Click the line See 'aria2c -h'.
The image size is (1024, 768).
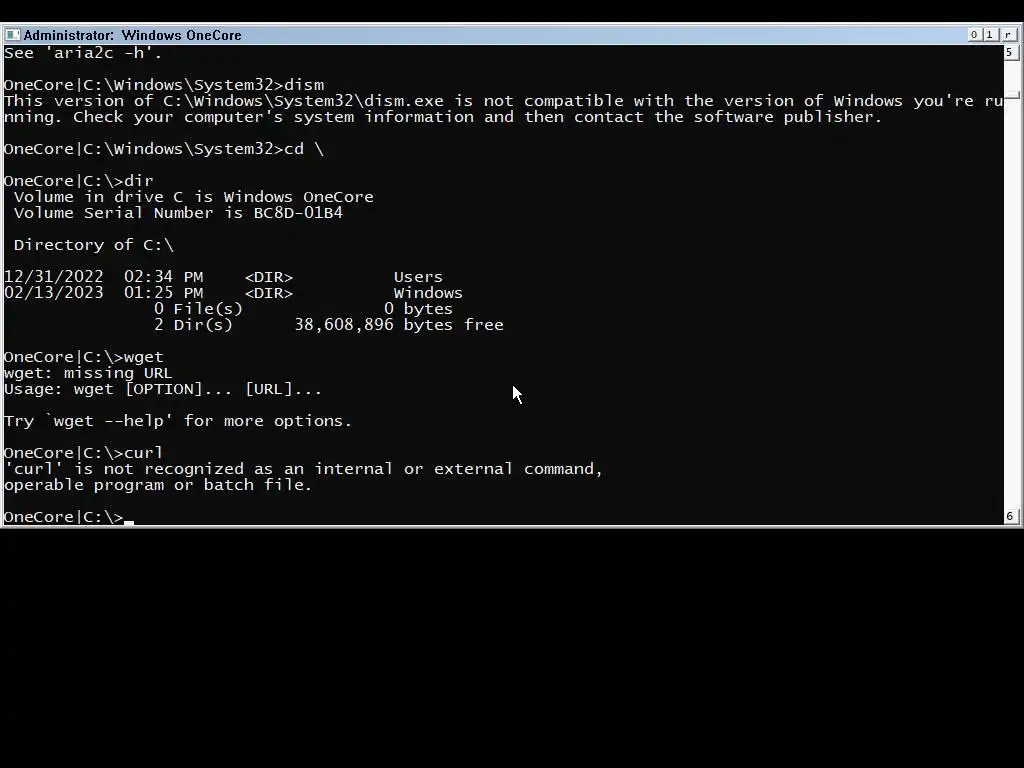pos(83,53)
